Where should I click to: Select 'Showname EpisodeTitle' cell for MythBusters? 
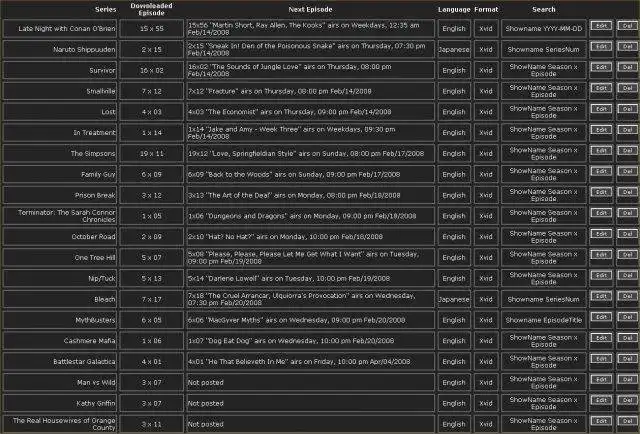(544, 320)
